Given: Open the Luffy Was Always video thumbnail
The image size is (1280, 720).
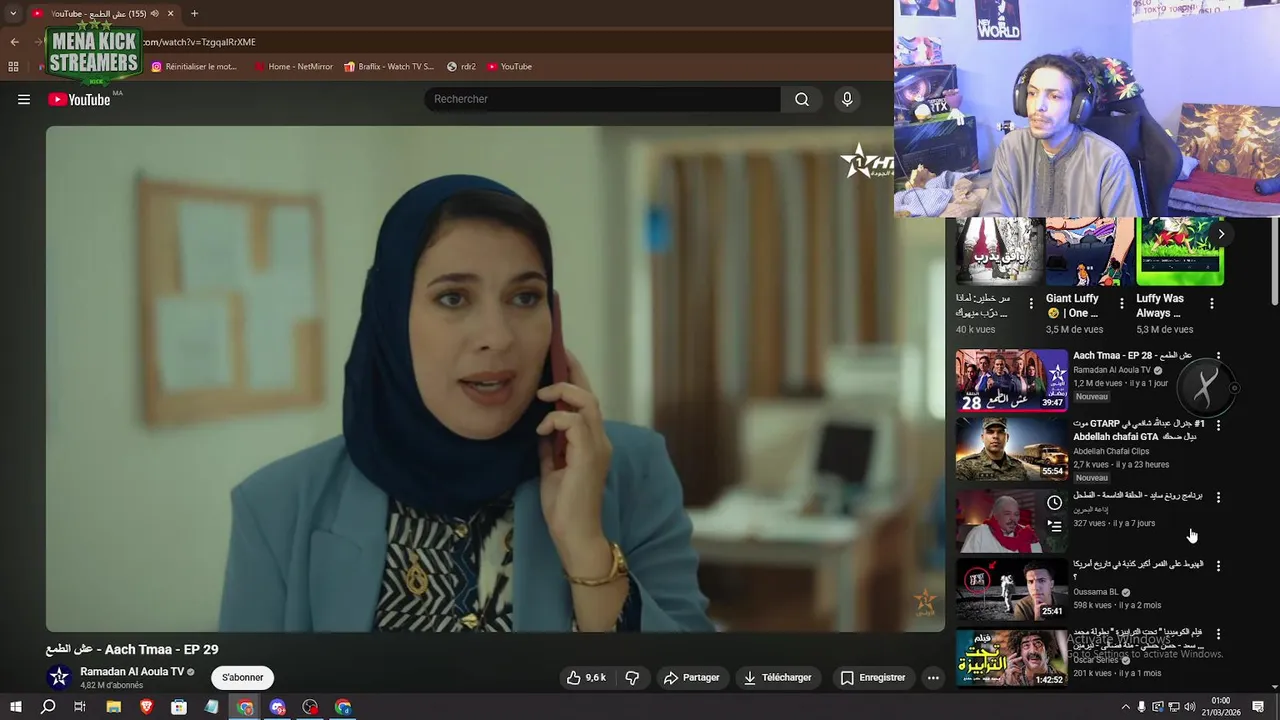Looking at the screenshot, I should tap(1180, 251).
